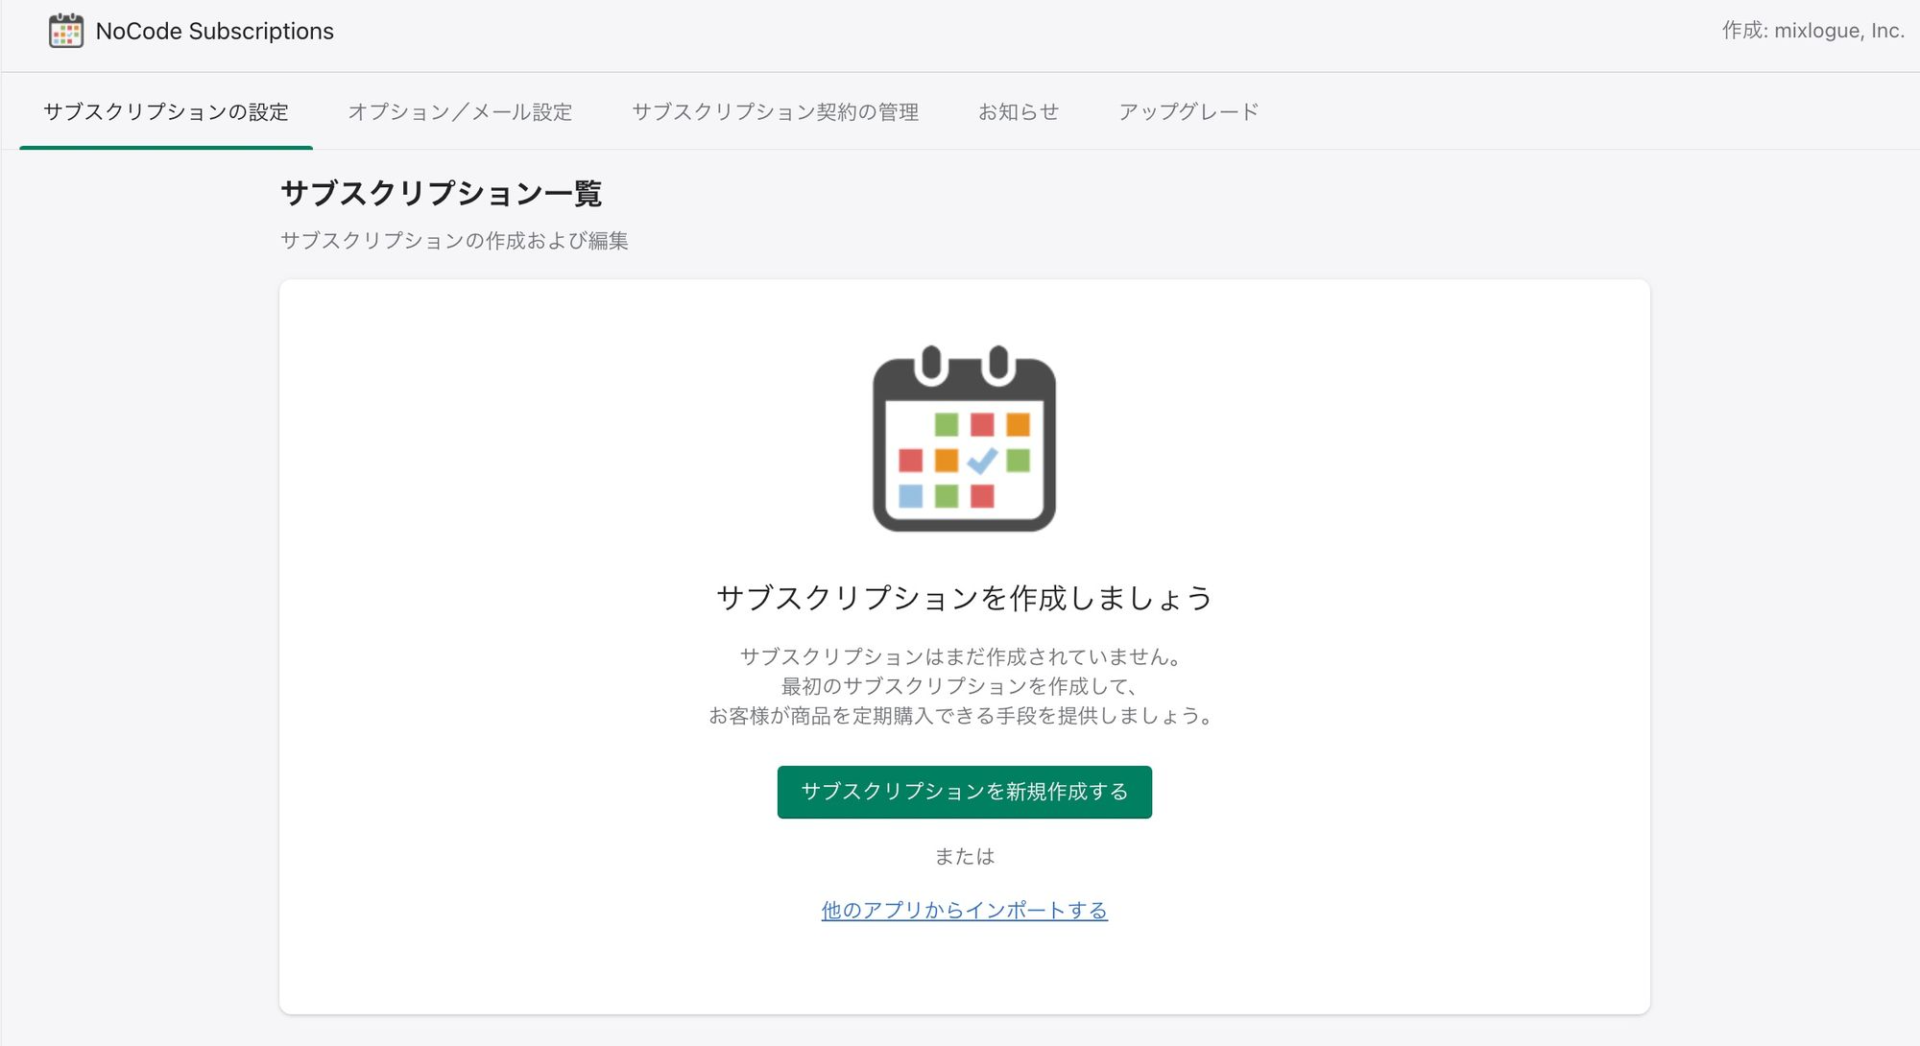1920x1046 pixels.
Task: Open the サブスクリプション契約の管理 tab
Action: coord(776,112)
